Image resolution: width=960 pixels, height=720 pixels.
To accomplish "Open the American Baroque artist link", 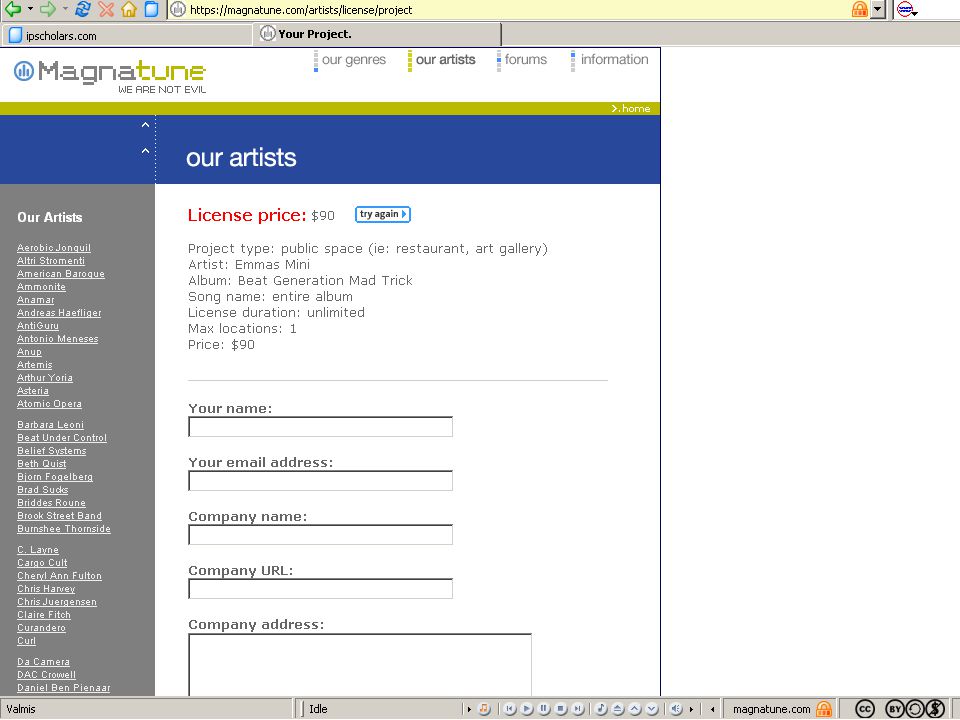I will [61, 274].
